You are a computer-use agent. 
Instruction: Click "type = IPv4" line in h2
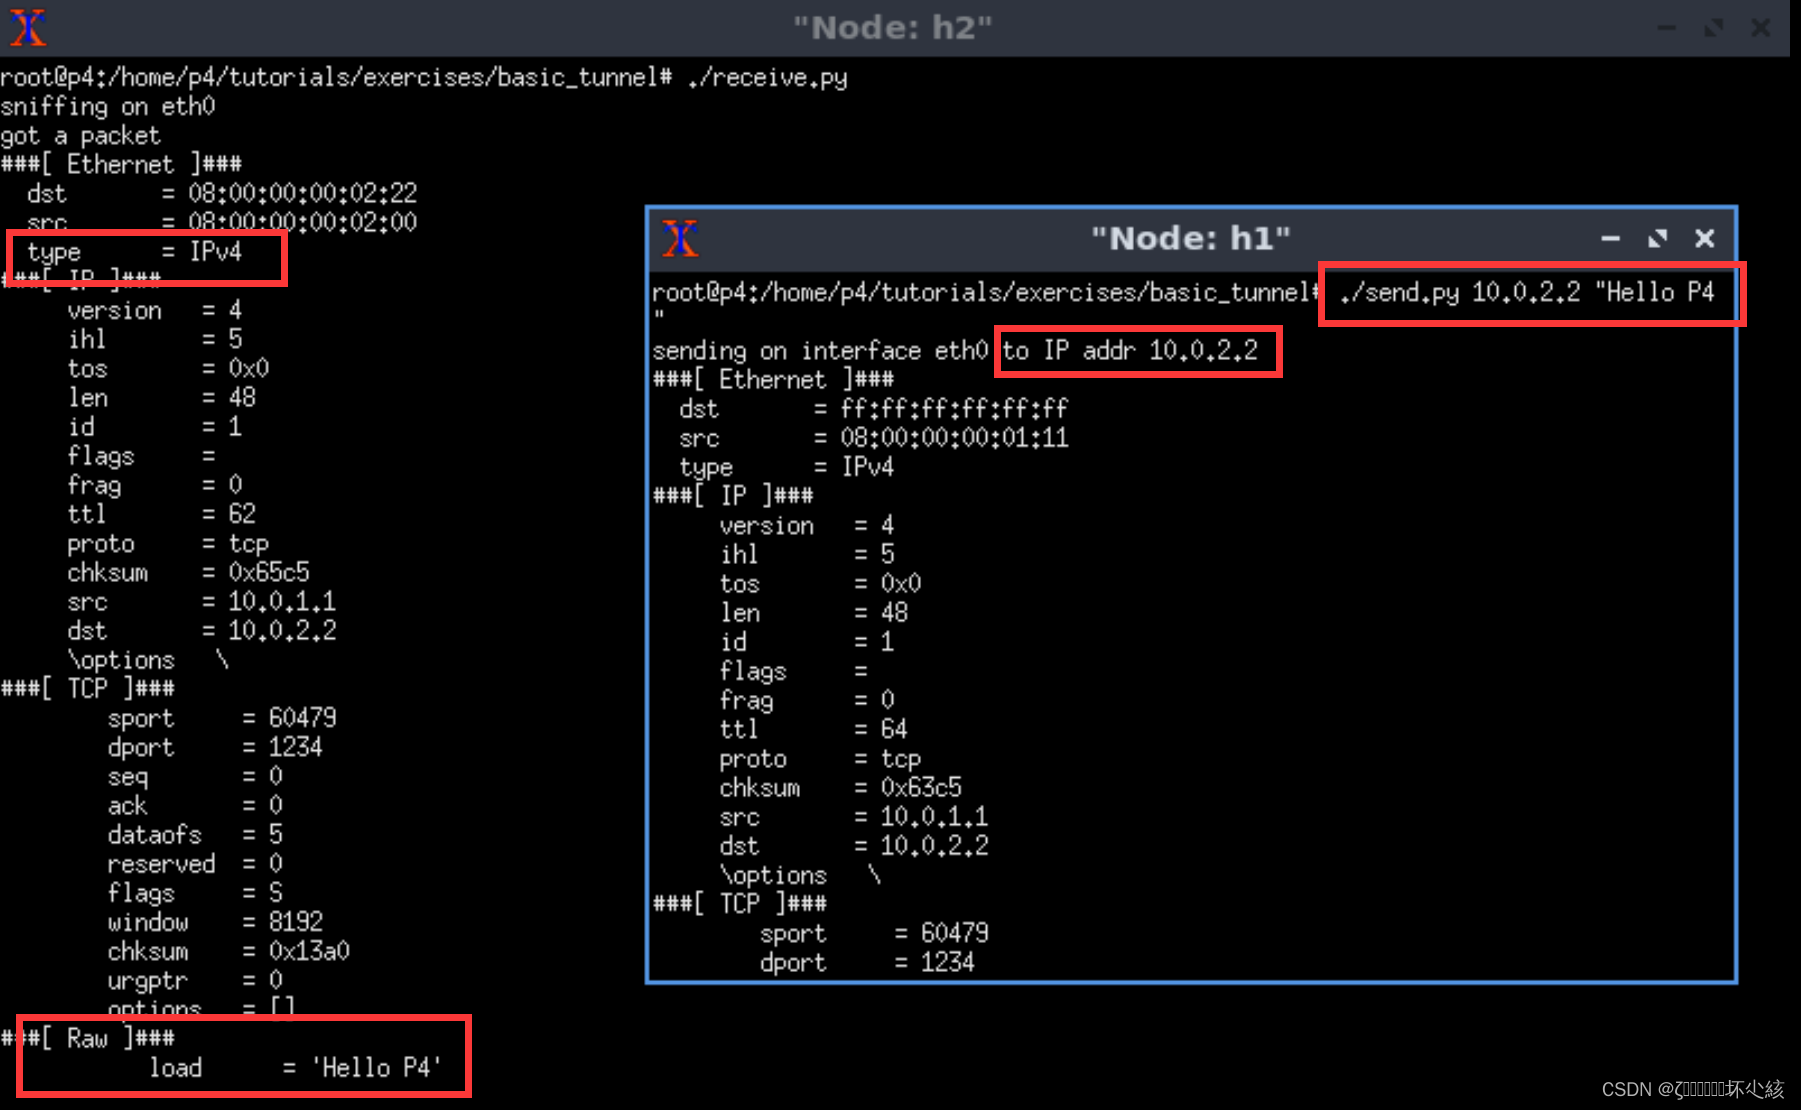click(135, 252)
